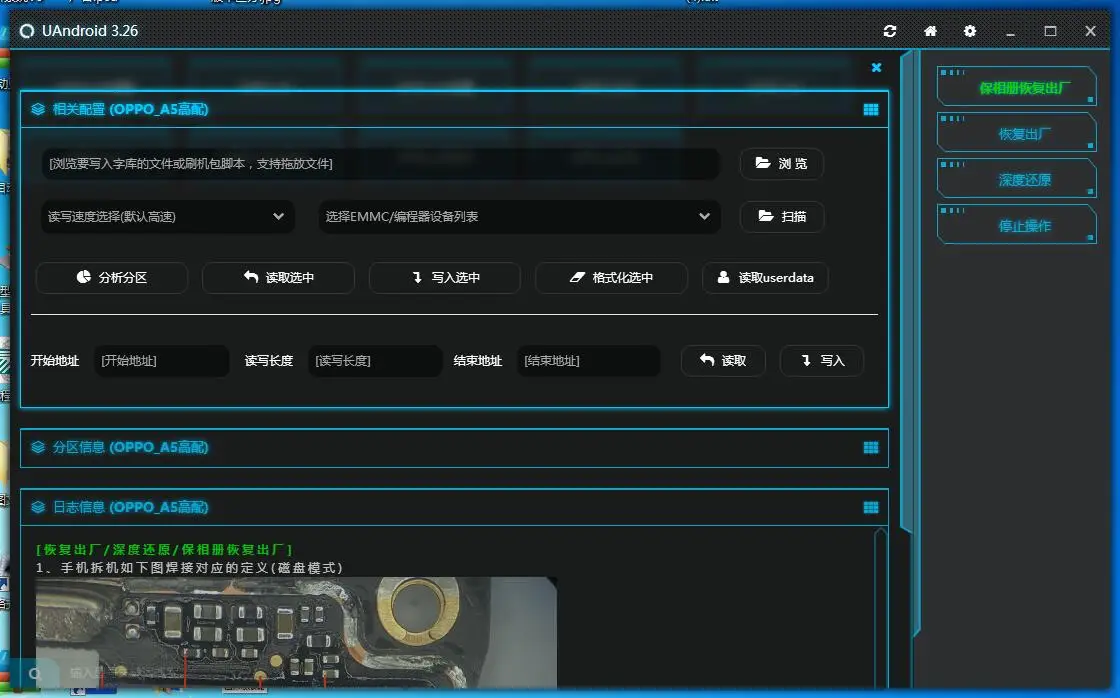
Task: Click layers icon beside 相关配置 title
Action: click(x=38, y=109)
